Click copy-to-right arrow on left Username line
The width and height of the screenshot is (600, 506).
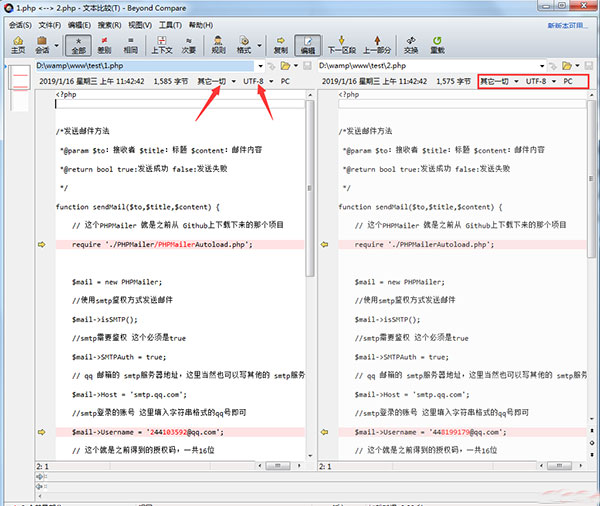pos(41,432)
